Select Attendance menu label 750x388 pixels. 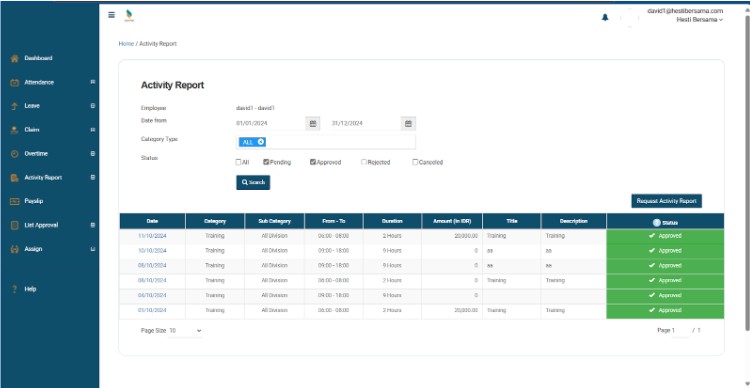39,82
